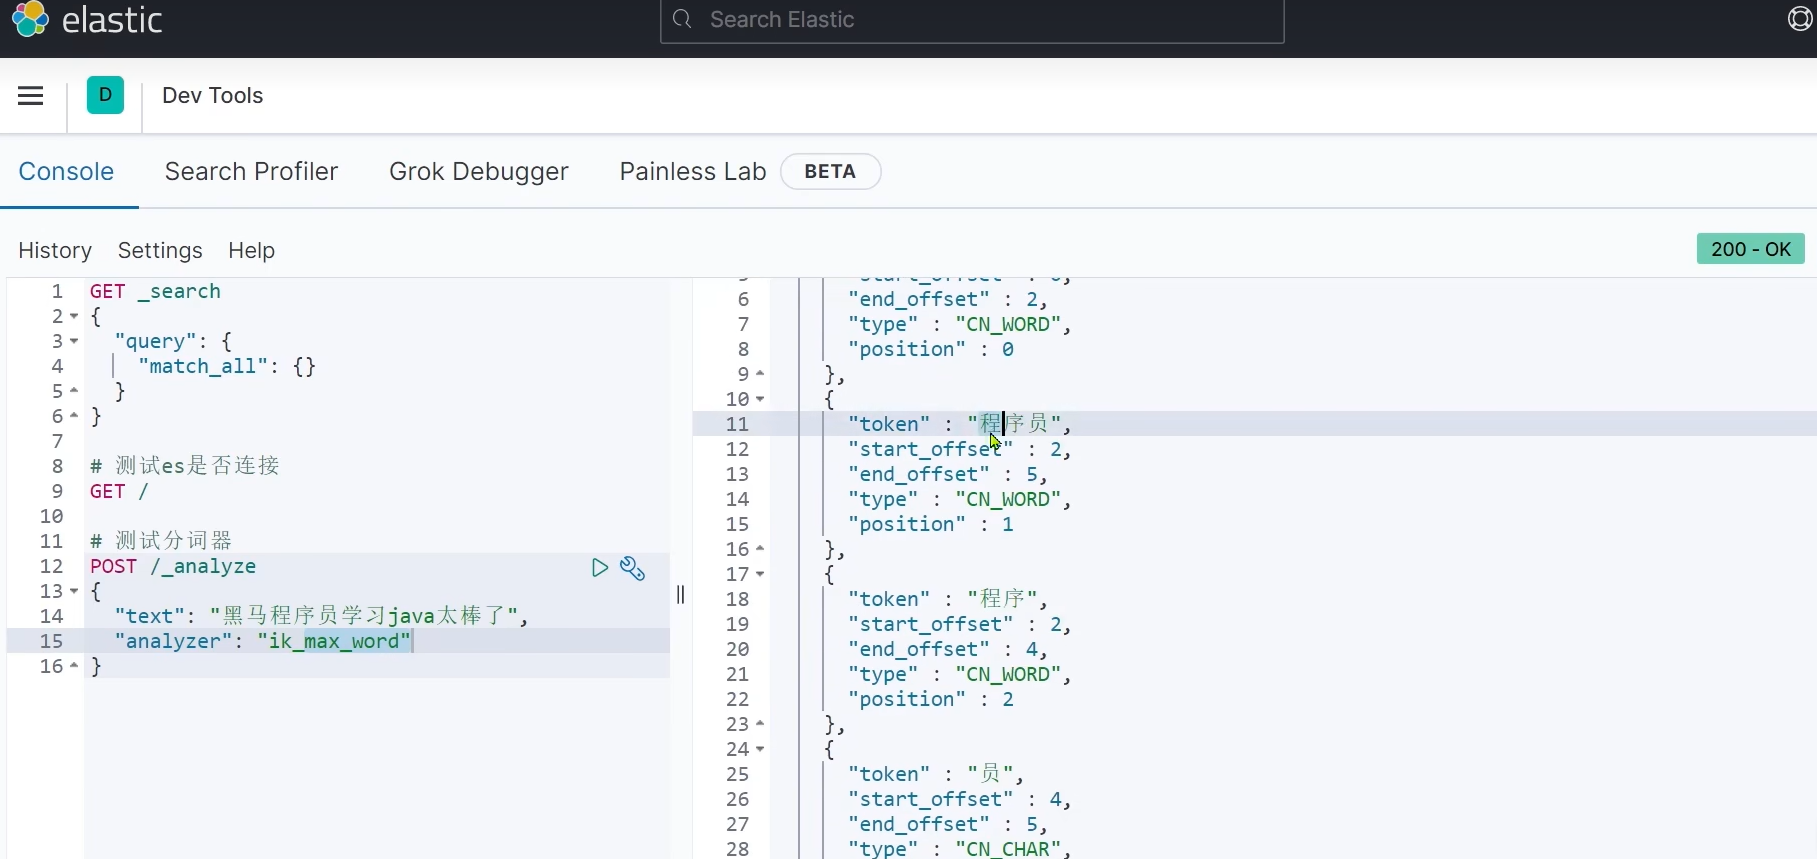Collapse the analyze body at request line 13
Image resolution: width=1817 pixels, height=859 pixels.
click(x=74, y=592)
